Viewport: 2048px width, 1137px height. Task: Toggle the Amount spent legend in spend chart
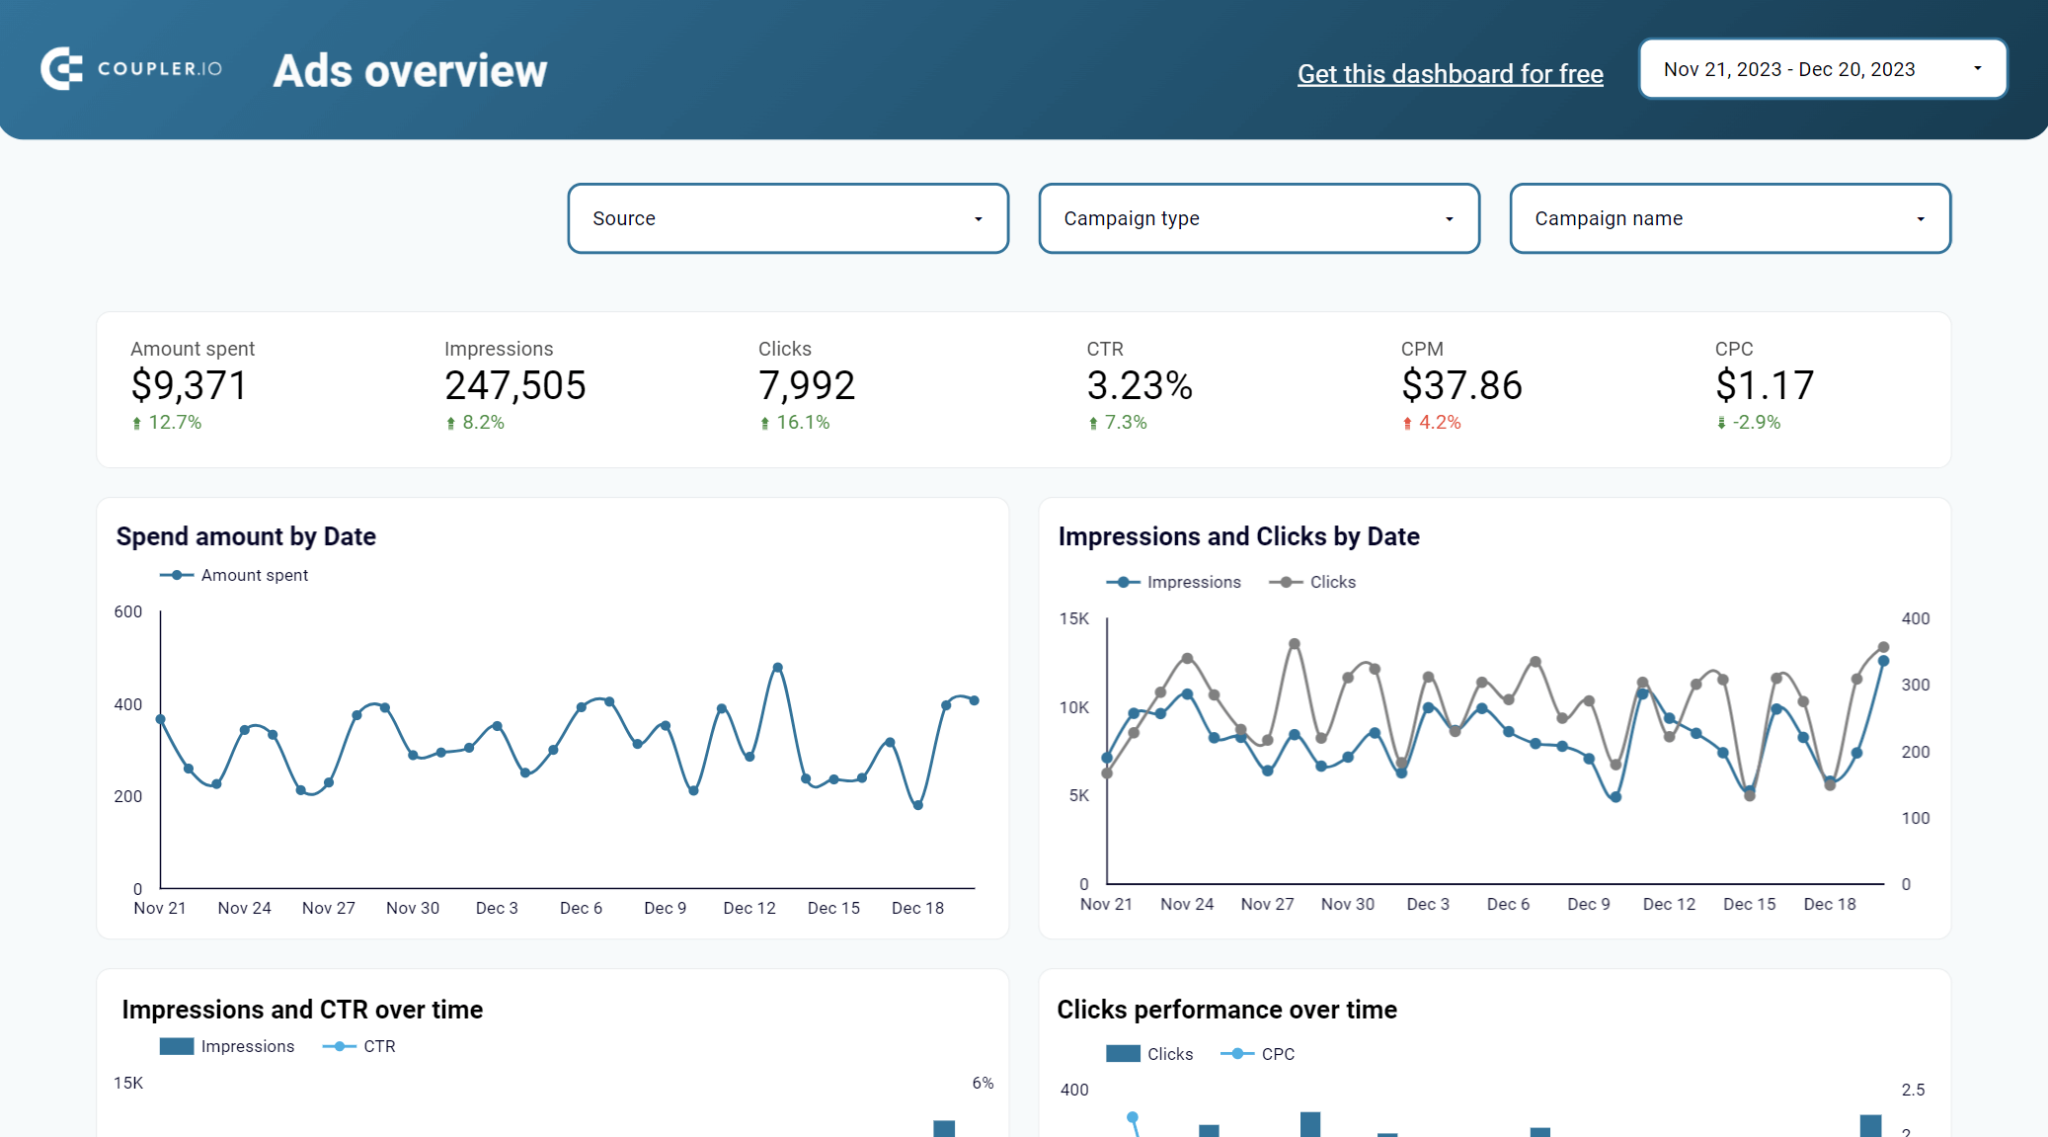[x=234, y=574]
